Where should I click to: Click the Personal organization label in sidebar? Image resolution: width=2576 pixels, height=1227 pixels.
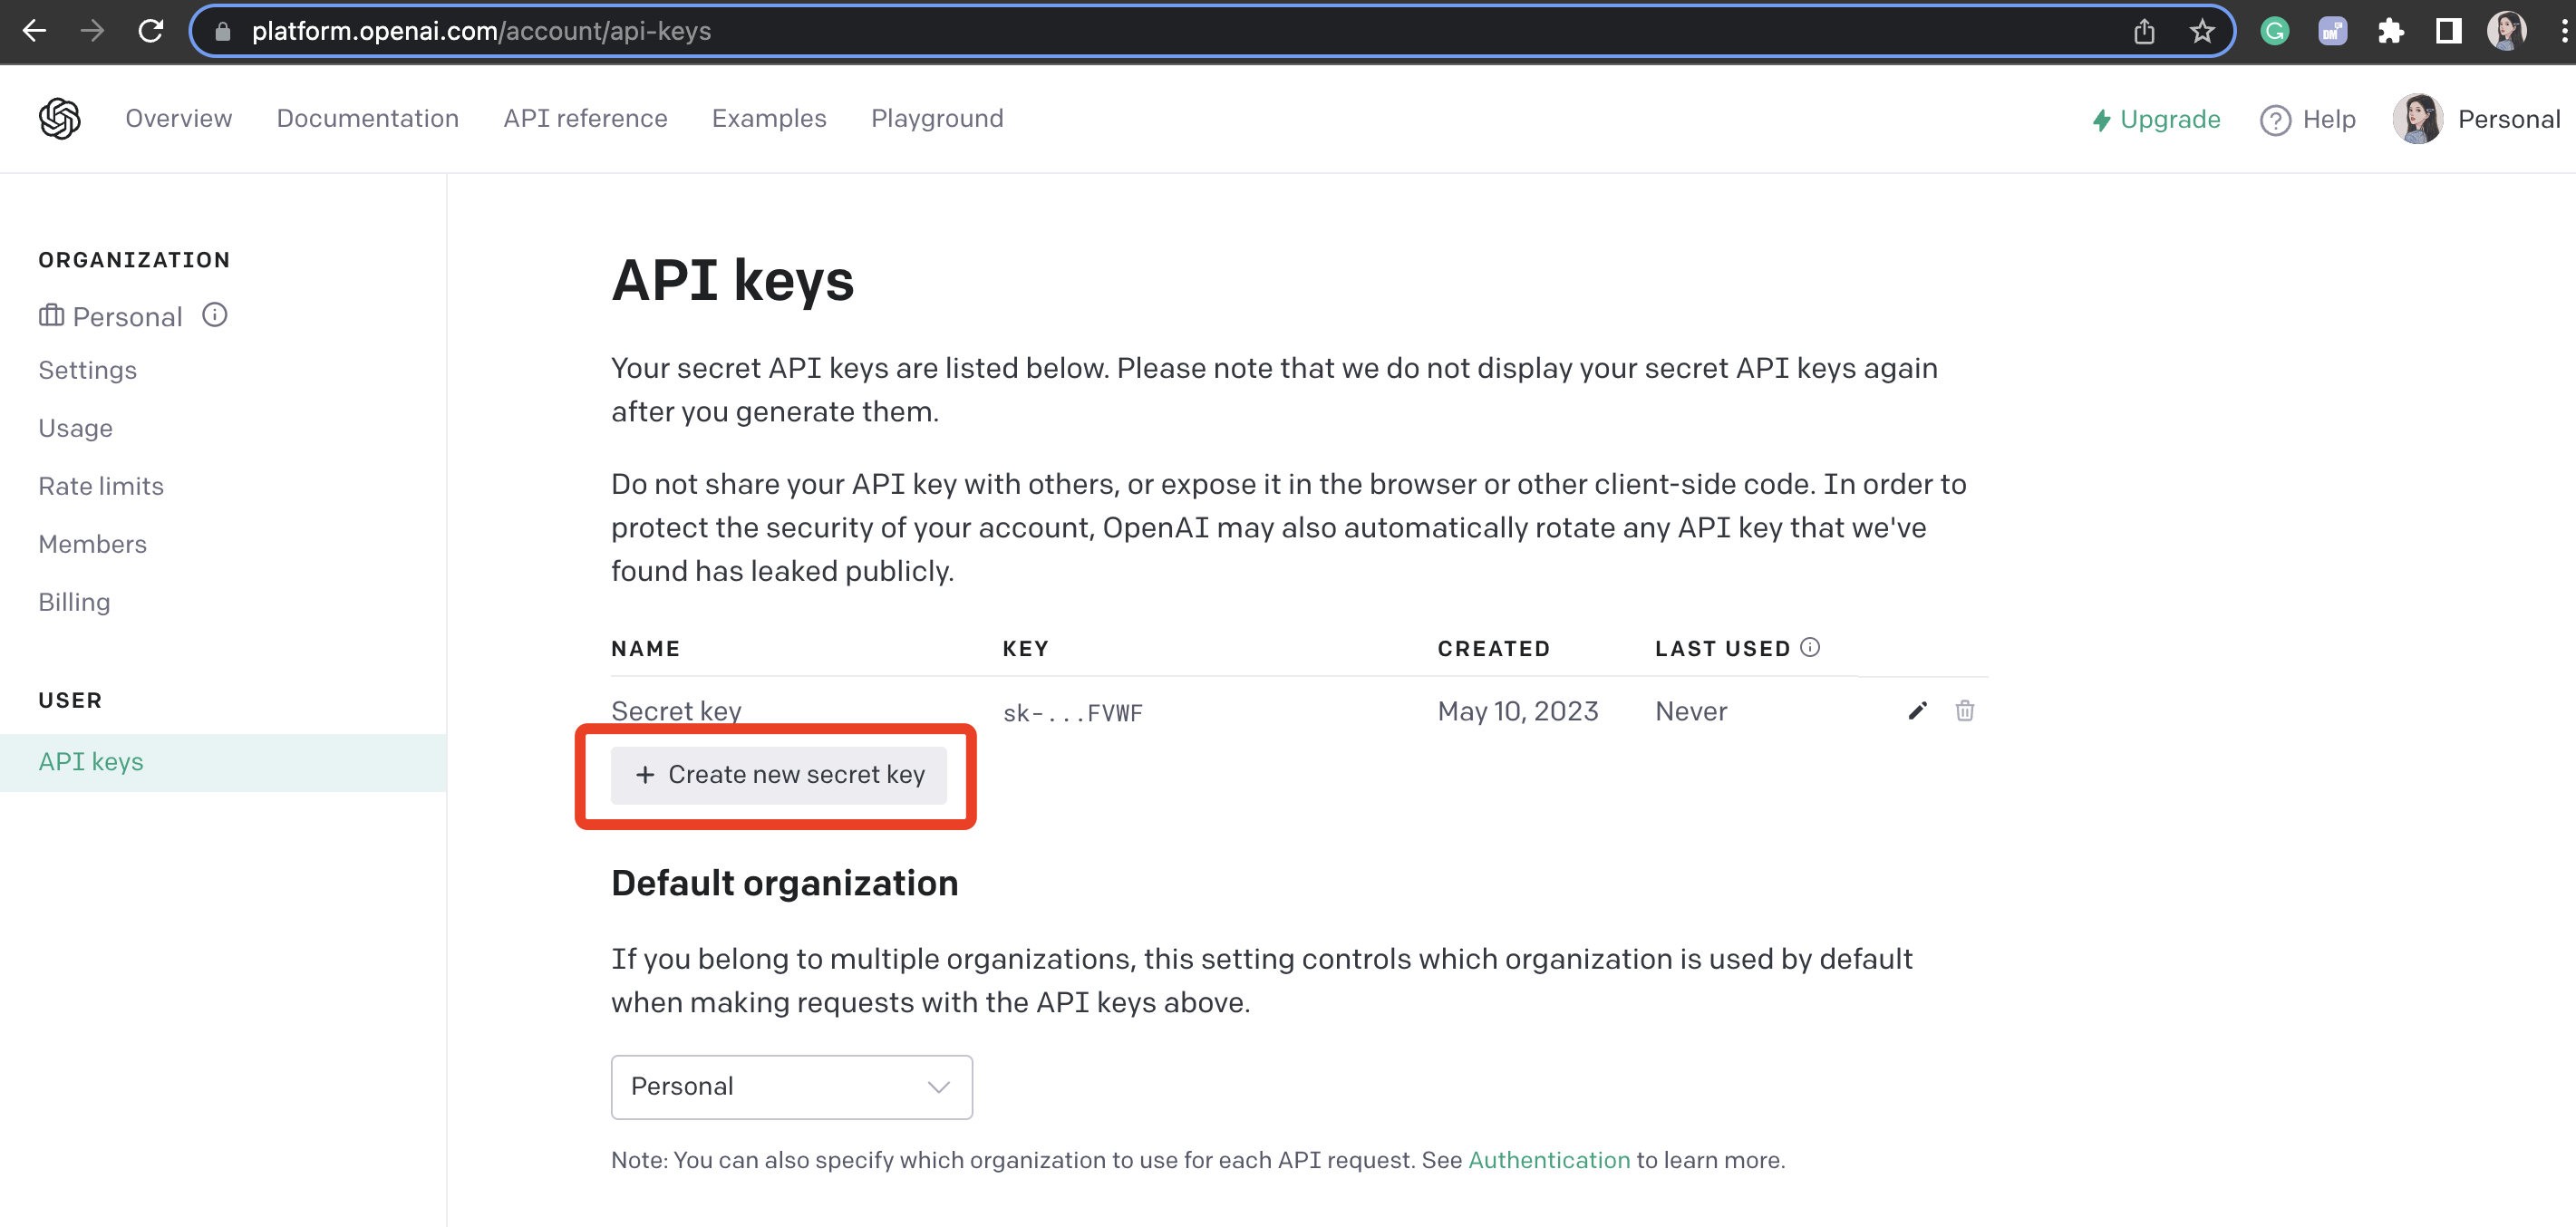(x=127, y=317)
